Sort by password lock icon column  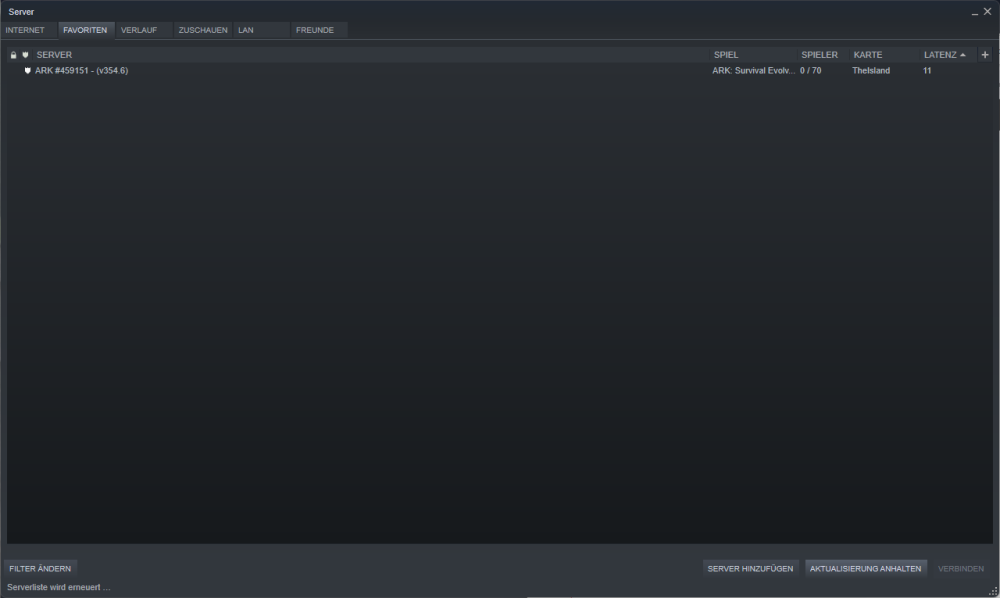(13, 55)
